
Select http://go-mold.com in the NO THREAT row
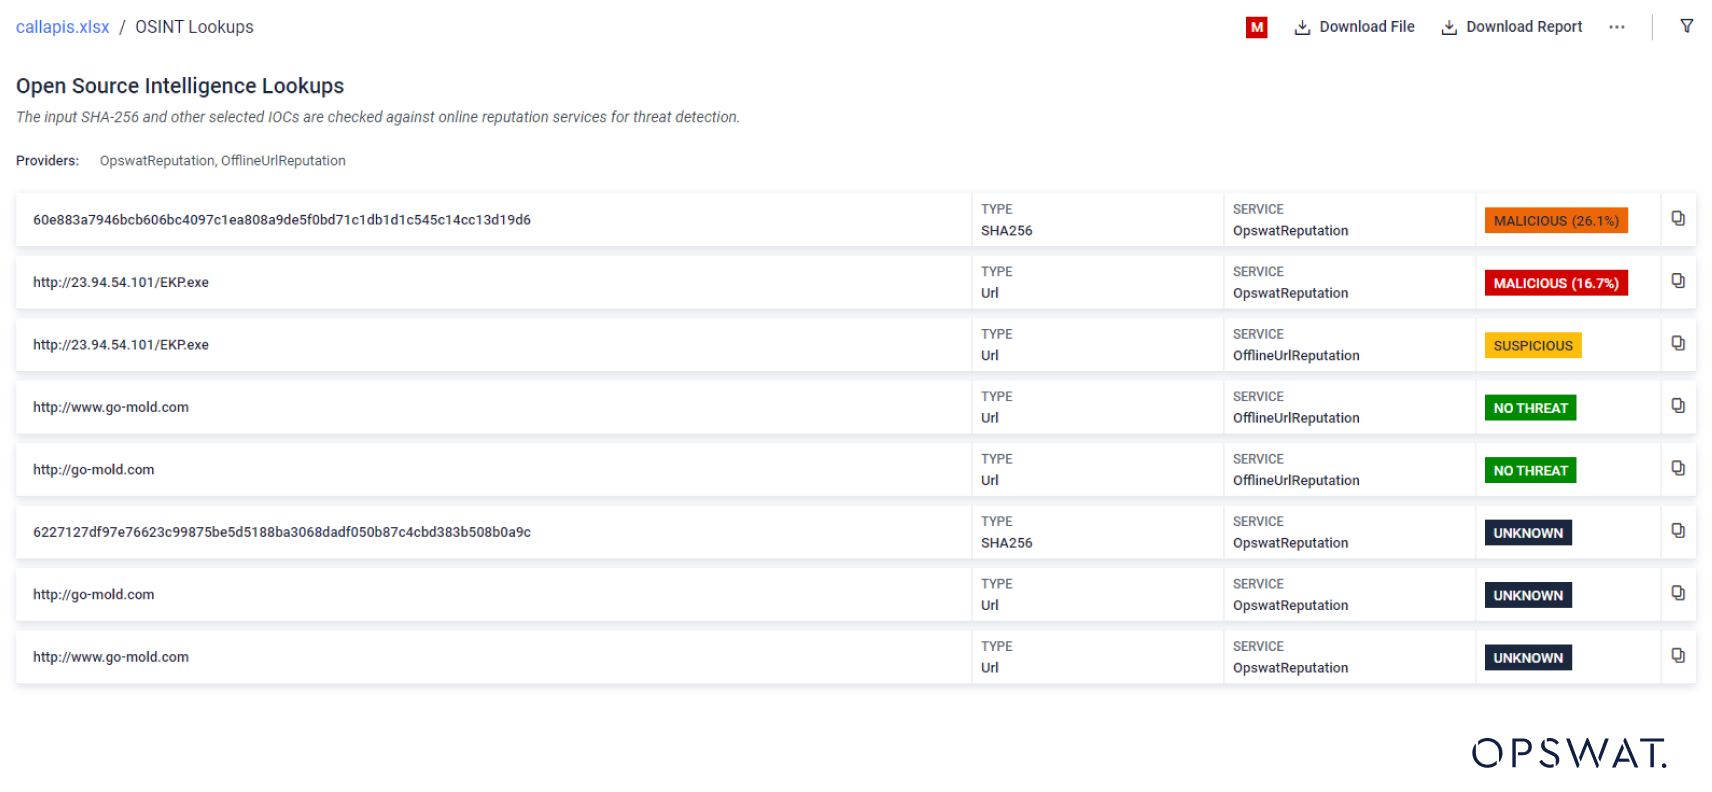coord(94,470)
